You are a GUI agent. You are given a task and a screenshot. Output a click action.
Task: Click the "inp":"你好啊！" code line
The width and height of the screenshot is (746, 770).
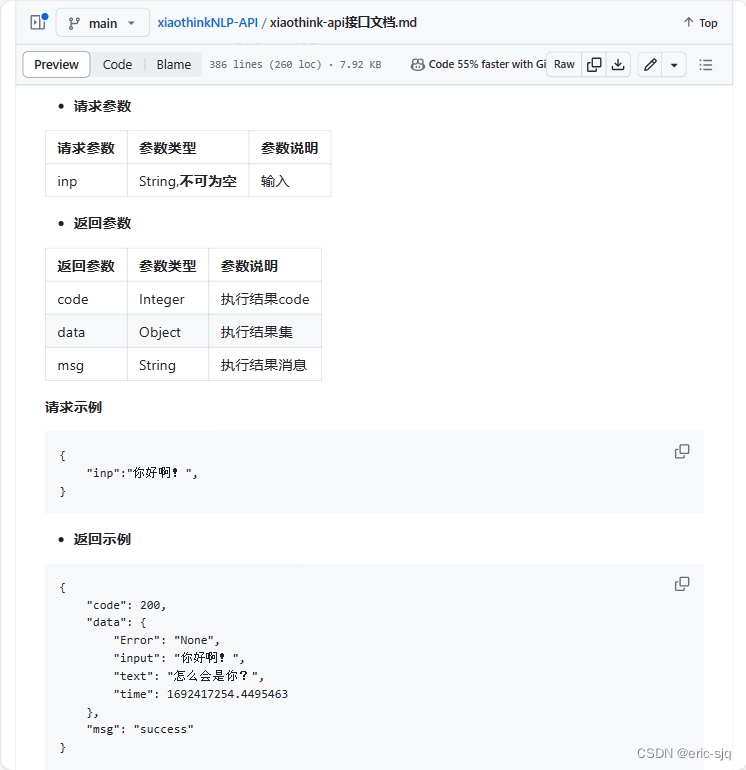point(142,473)
